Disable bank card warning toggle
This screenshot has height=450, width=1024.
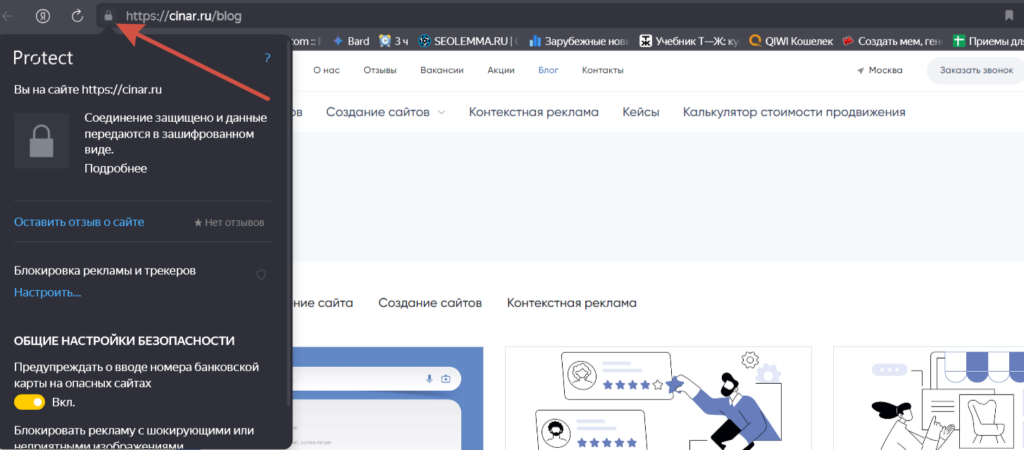(30, 402)
